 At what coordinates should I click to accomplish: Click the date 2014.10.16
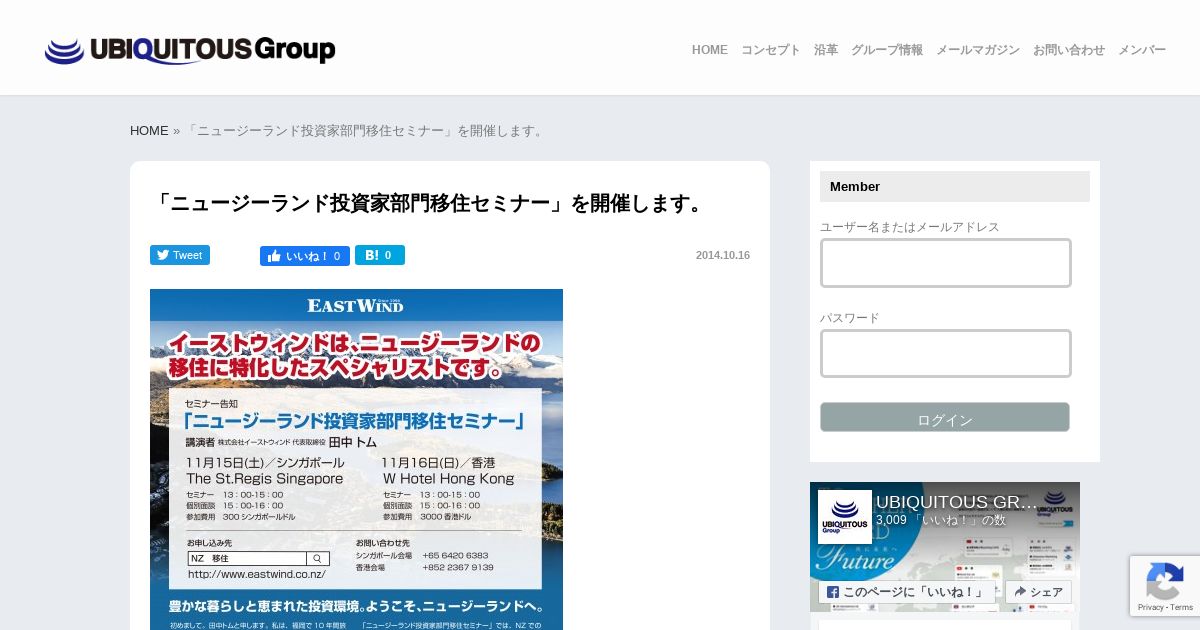[723, 255]
